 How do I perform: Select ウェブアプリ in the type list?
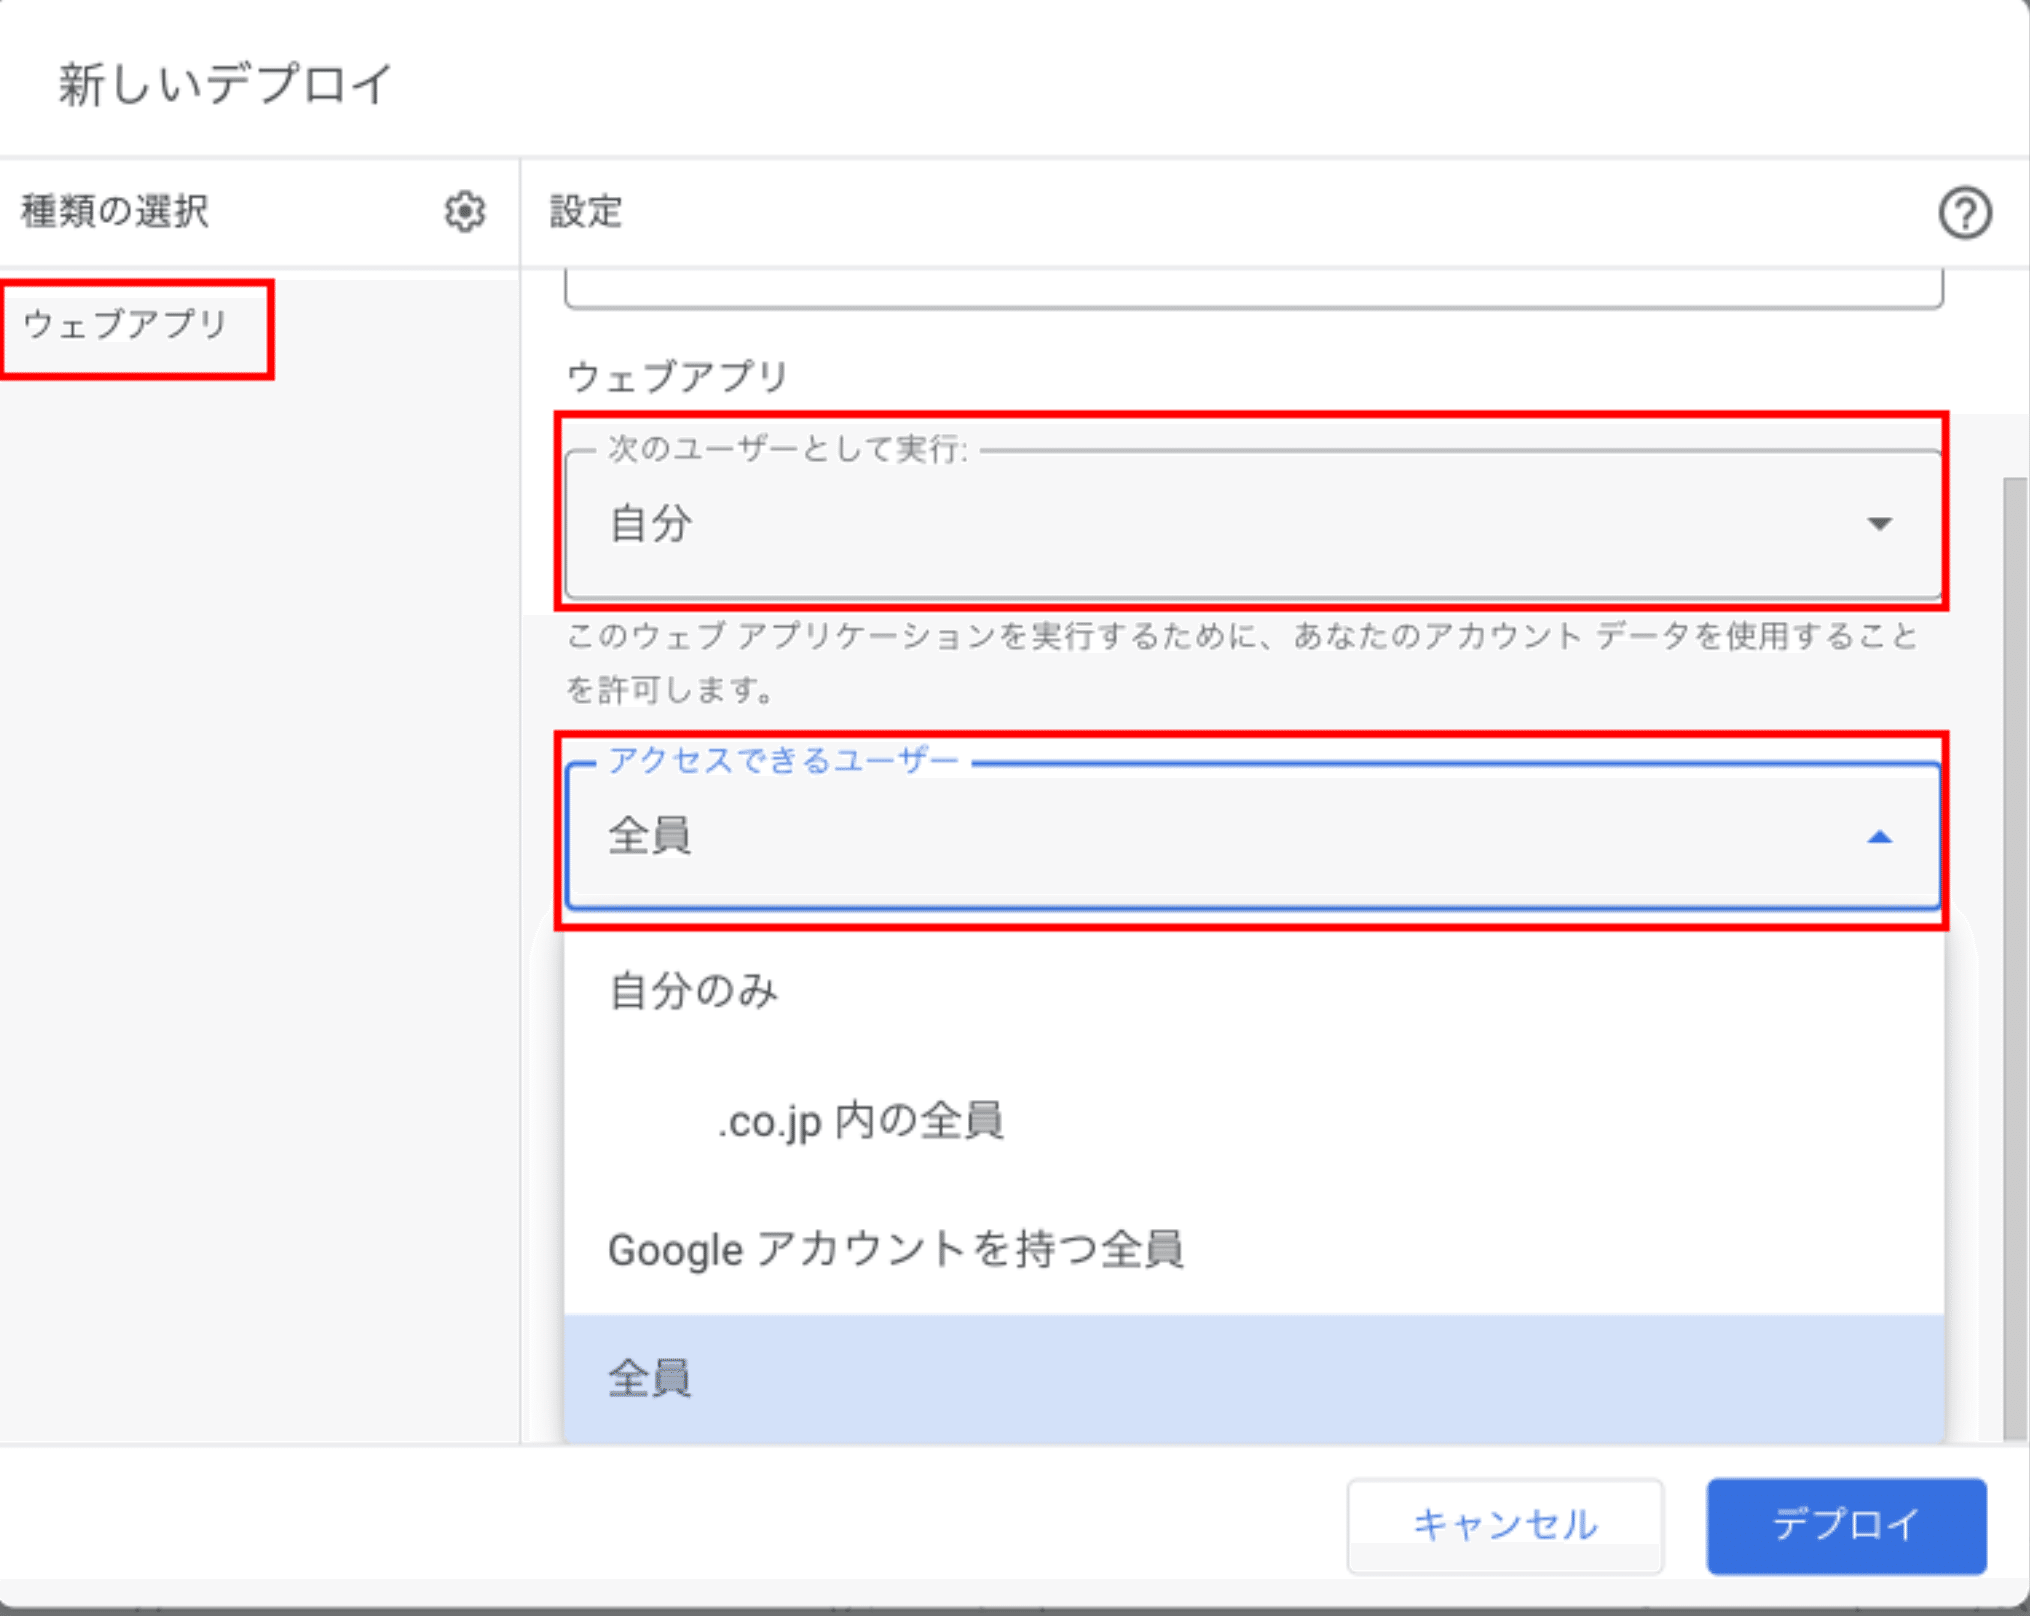coord(126,325)
